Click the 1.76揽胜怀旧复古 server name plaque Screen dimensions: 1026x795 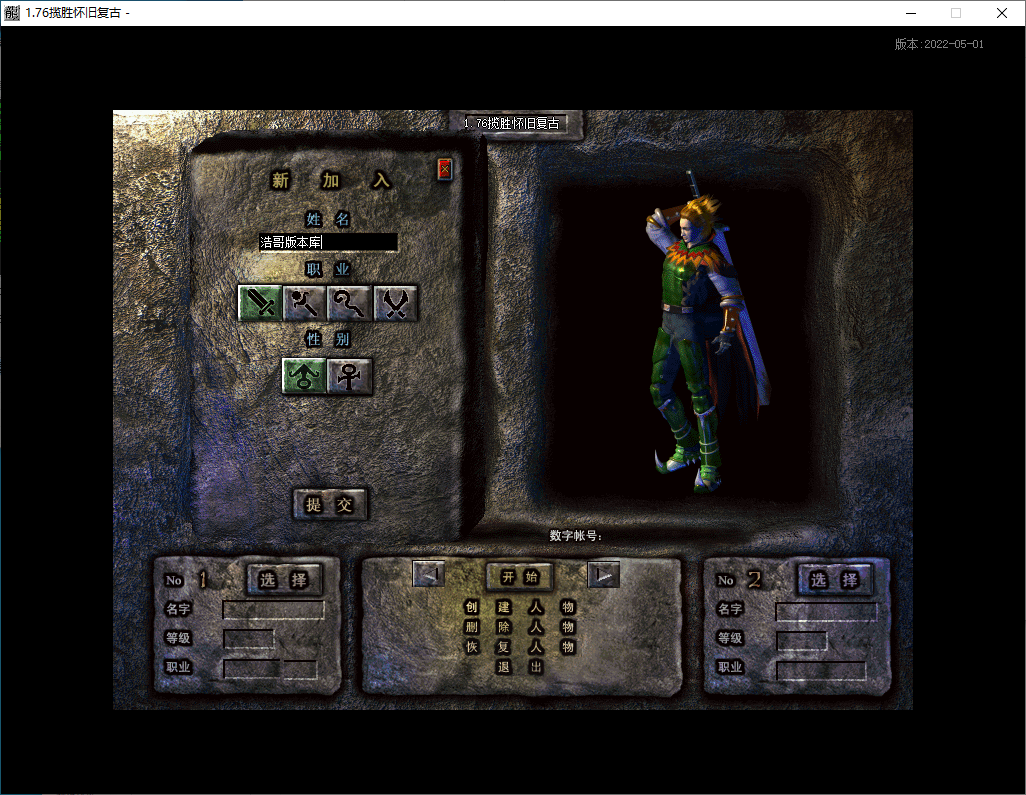(x=516, y=124)
